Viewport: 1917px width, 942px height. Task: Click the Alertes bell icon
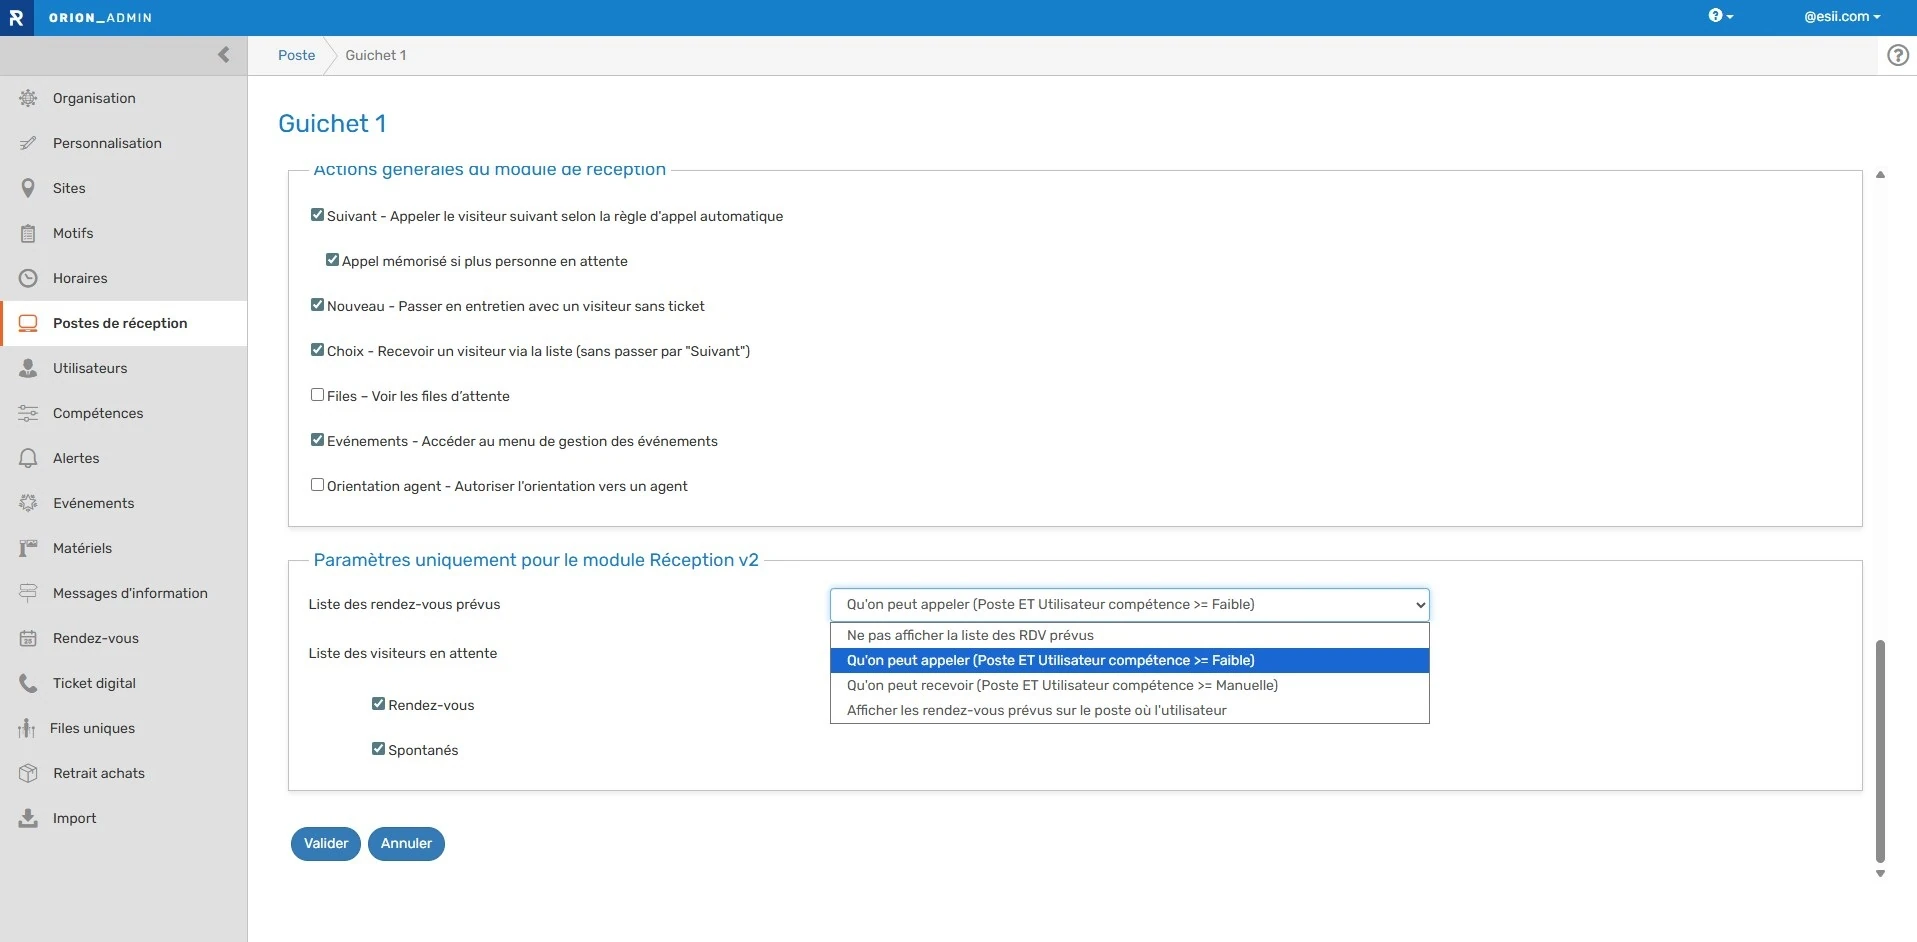tap(28, 458)
